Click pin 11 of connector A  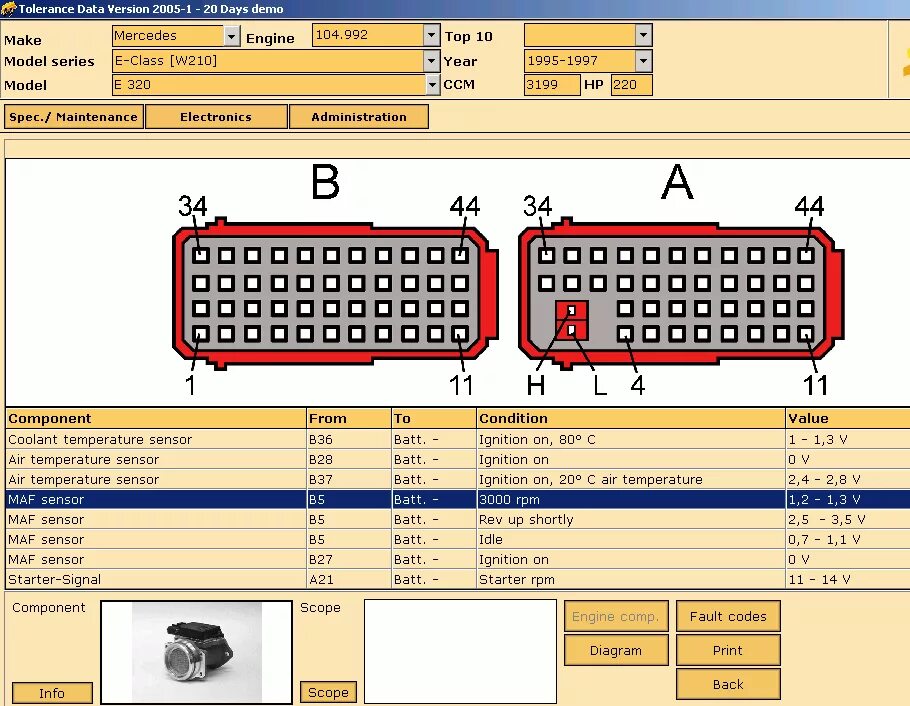pyautogui.click(x=806, y=334)
